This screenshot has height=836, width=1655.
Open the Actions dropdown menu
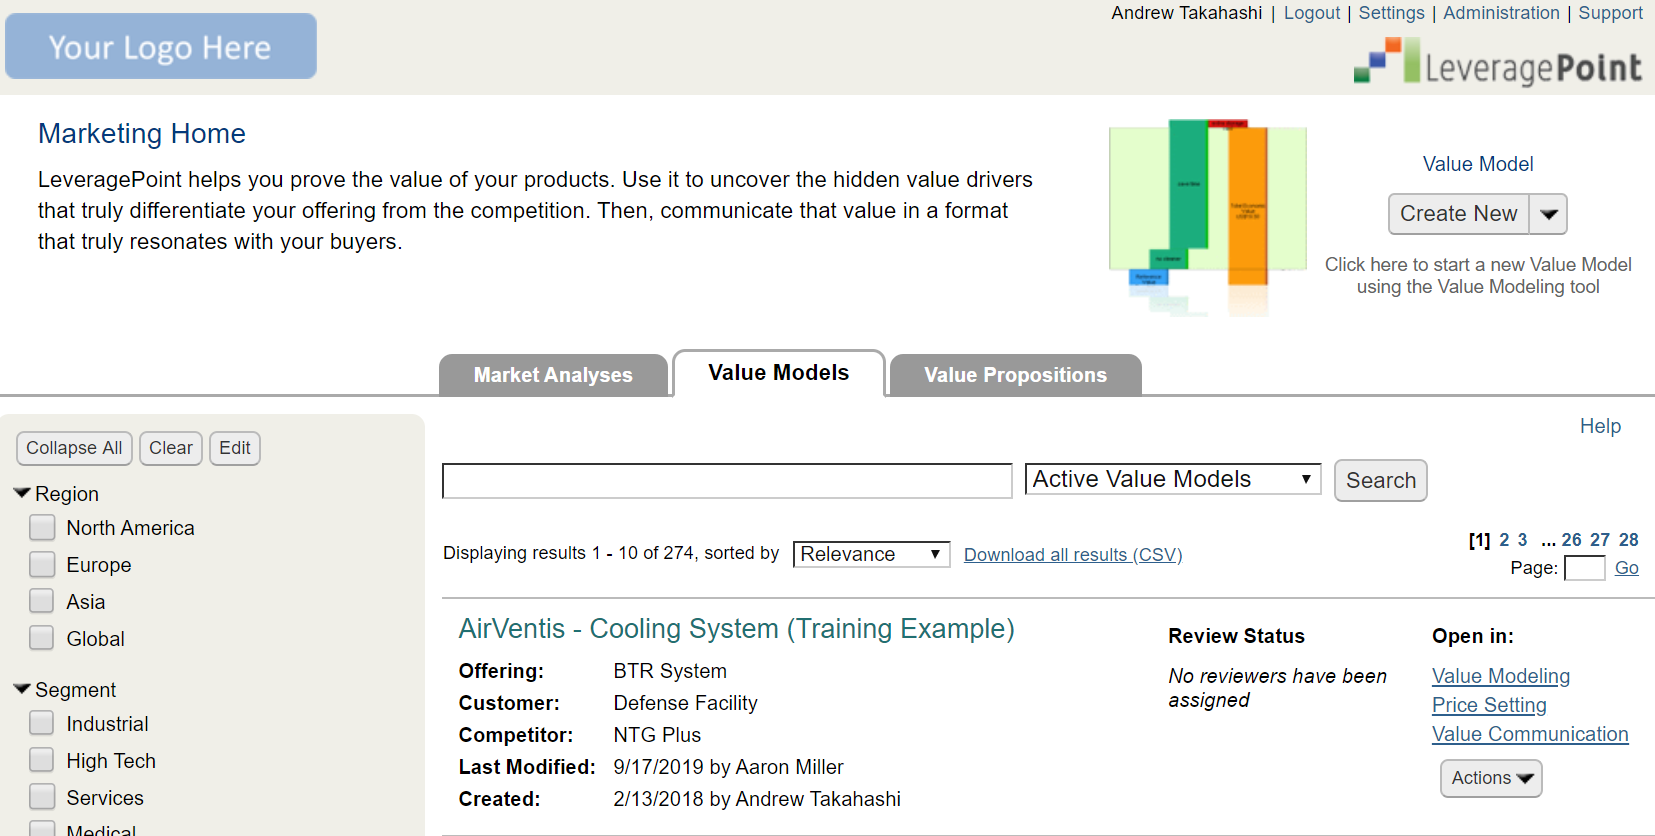click(1491, 778)
